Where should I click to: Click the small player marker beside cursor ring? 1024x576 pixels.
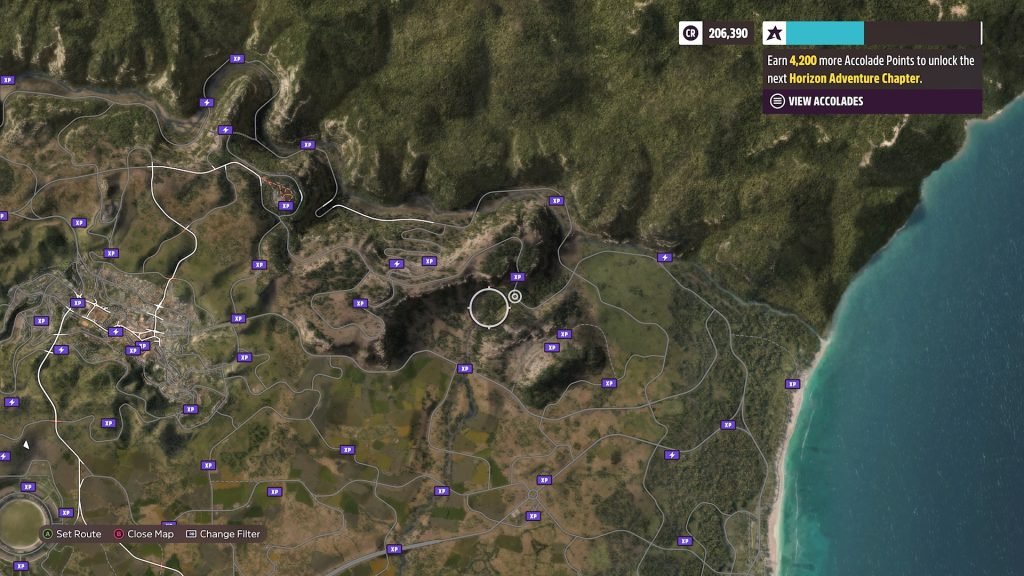515,296
